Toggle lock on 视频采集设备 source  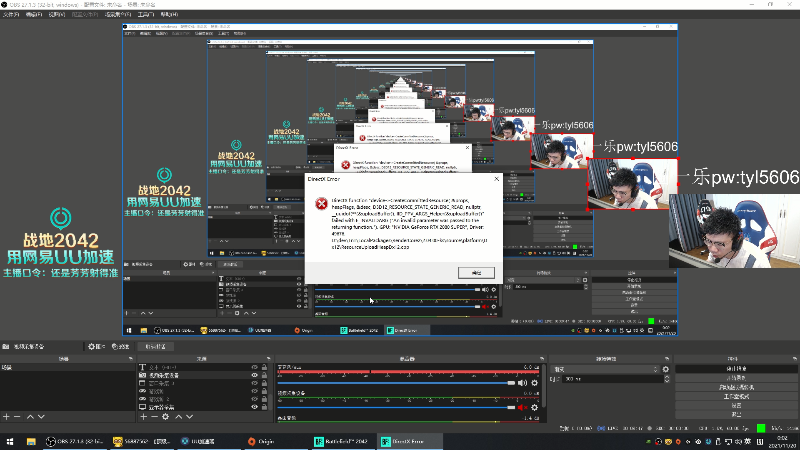(x=264, y=375)
